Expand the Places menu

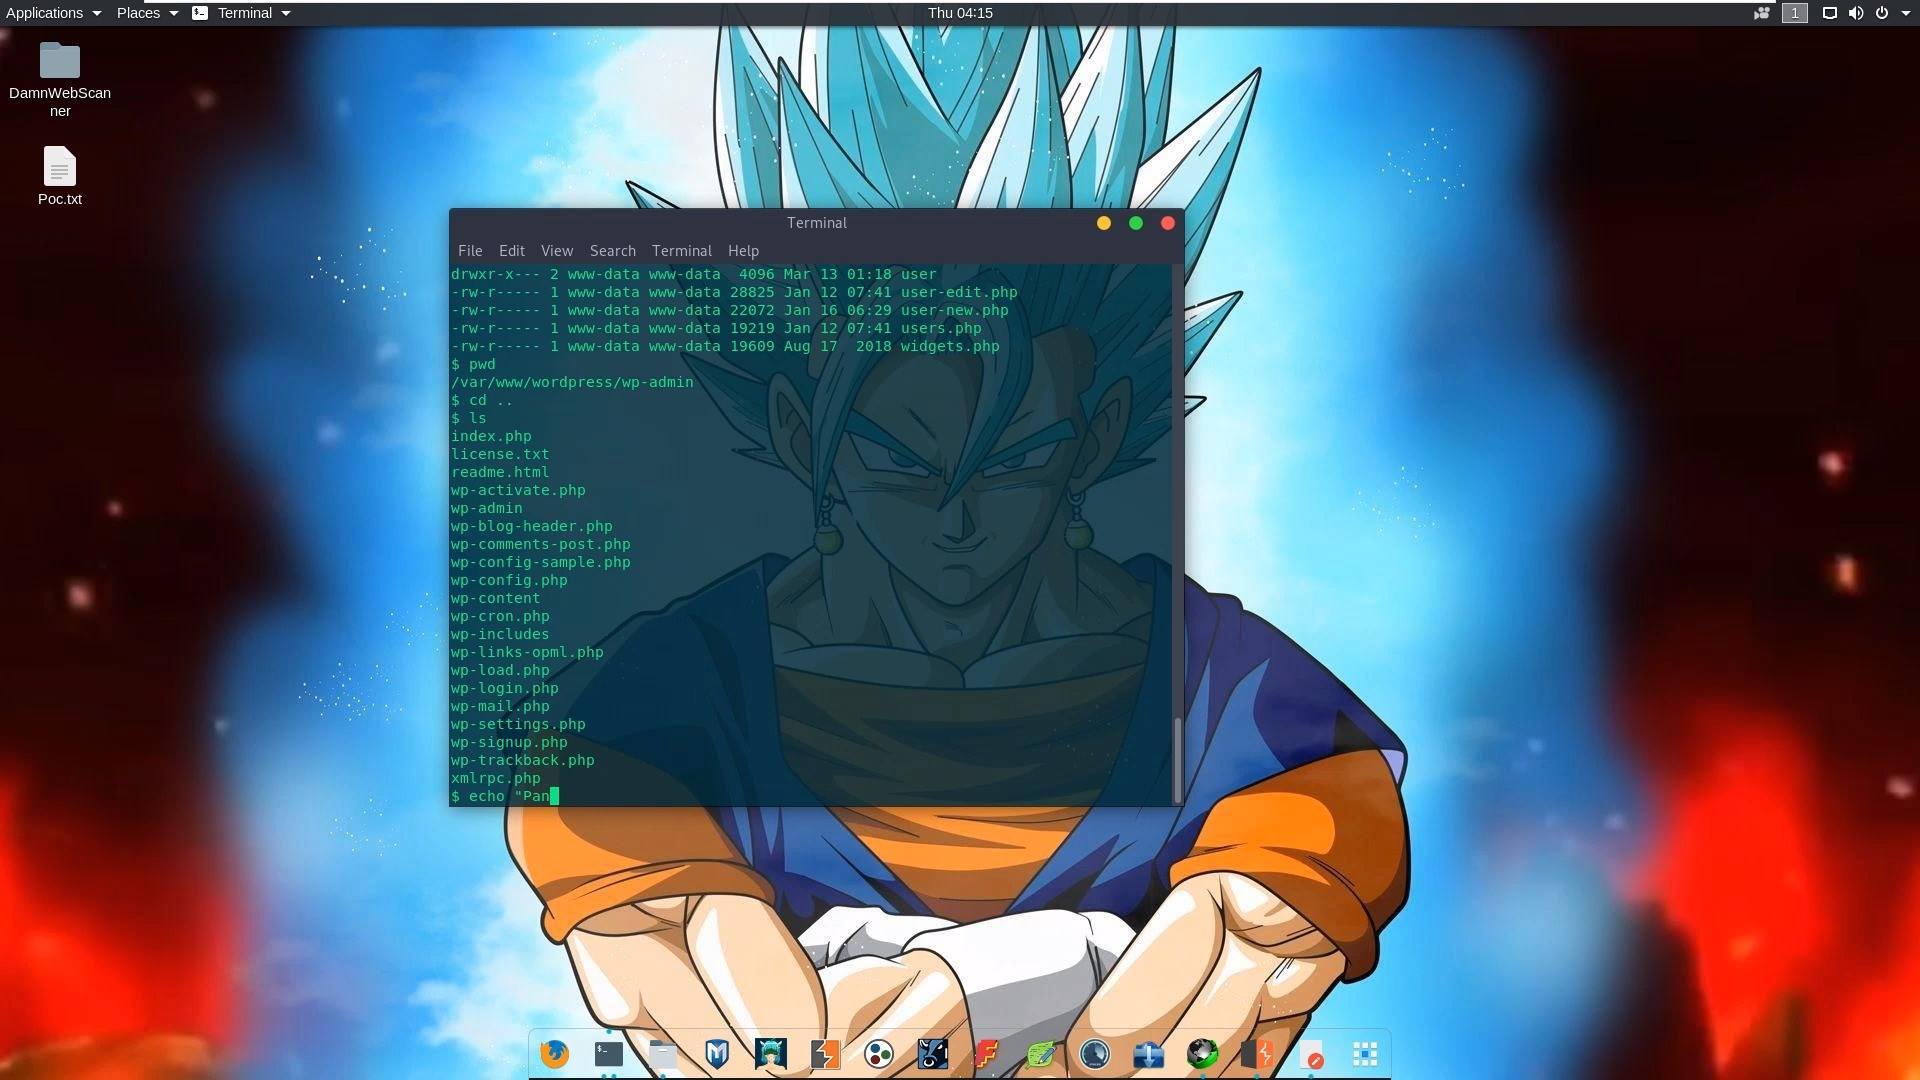[147, 13]
